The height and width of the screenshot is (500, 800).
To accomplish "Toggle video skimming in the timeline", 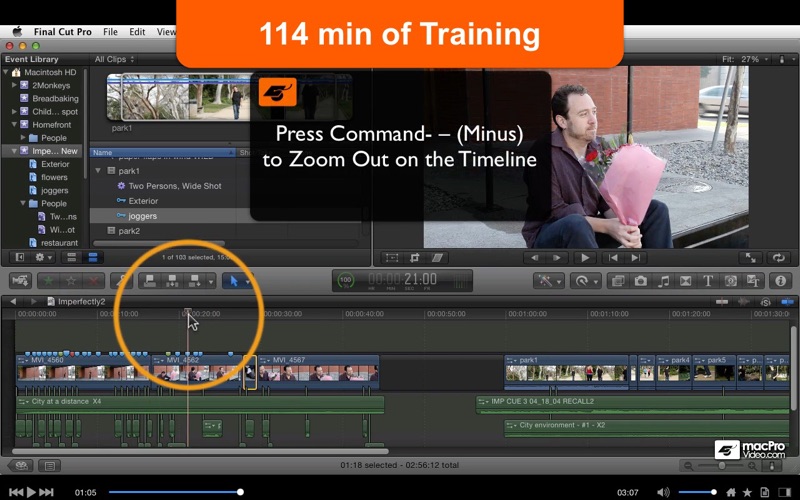I will pyautogui.click(x=721, y=302).
